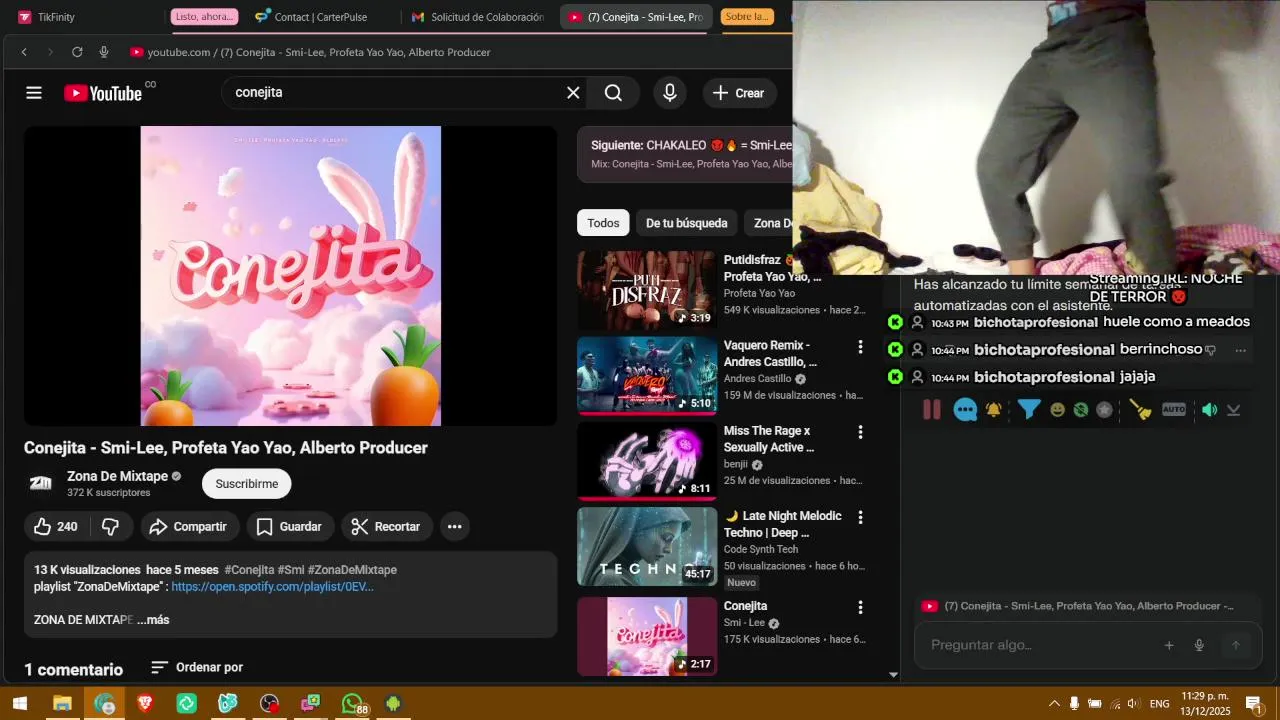Open options dots on berrinchoso message
The width and height of the screenshot is (1280, 720).
click(1241, 350)
